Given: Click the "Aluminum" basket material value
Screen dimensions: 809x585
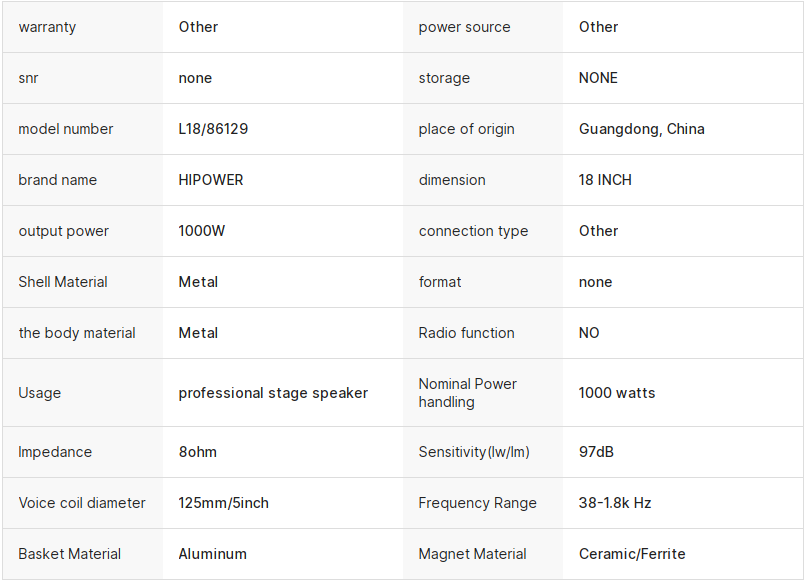Looking at the screenshot, I should (x=213, y=554).
